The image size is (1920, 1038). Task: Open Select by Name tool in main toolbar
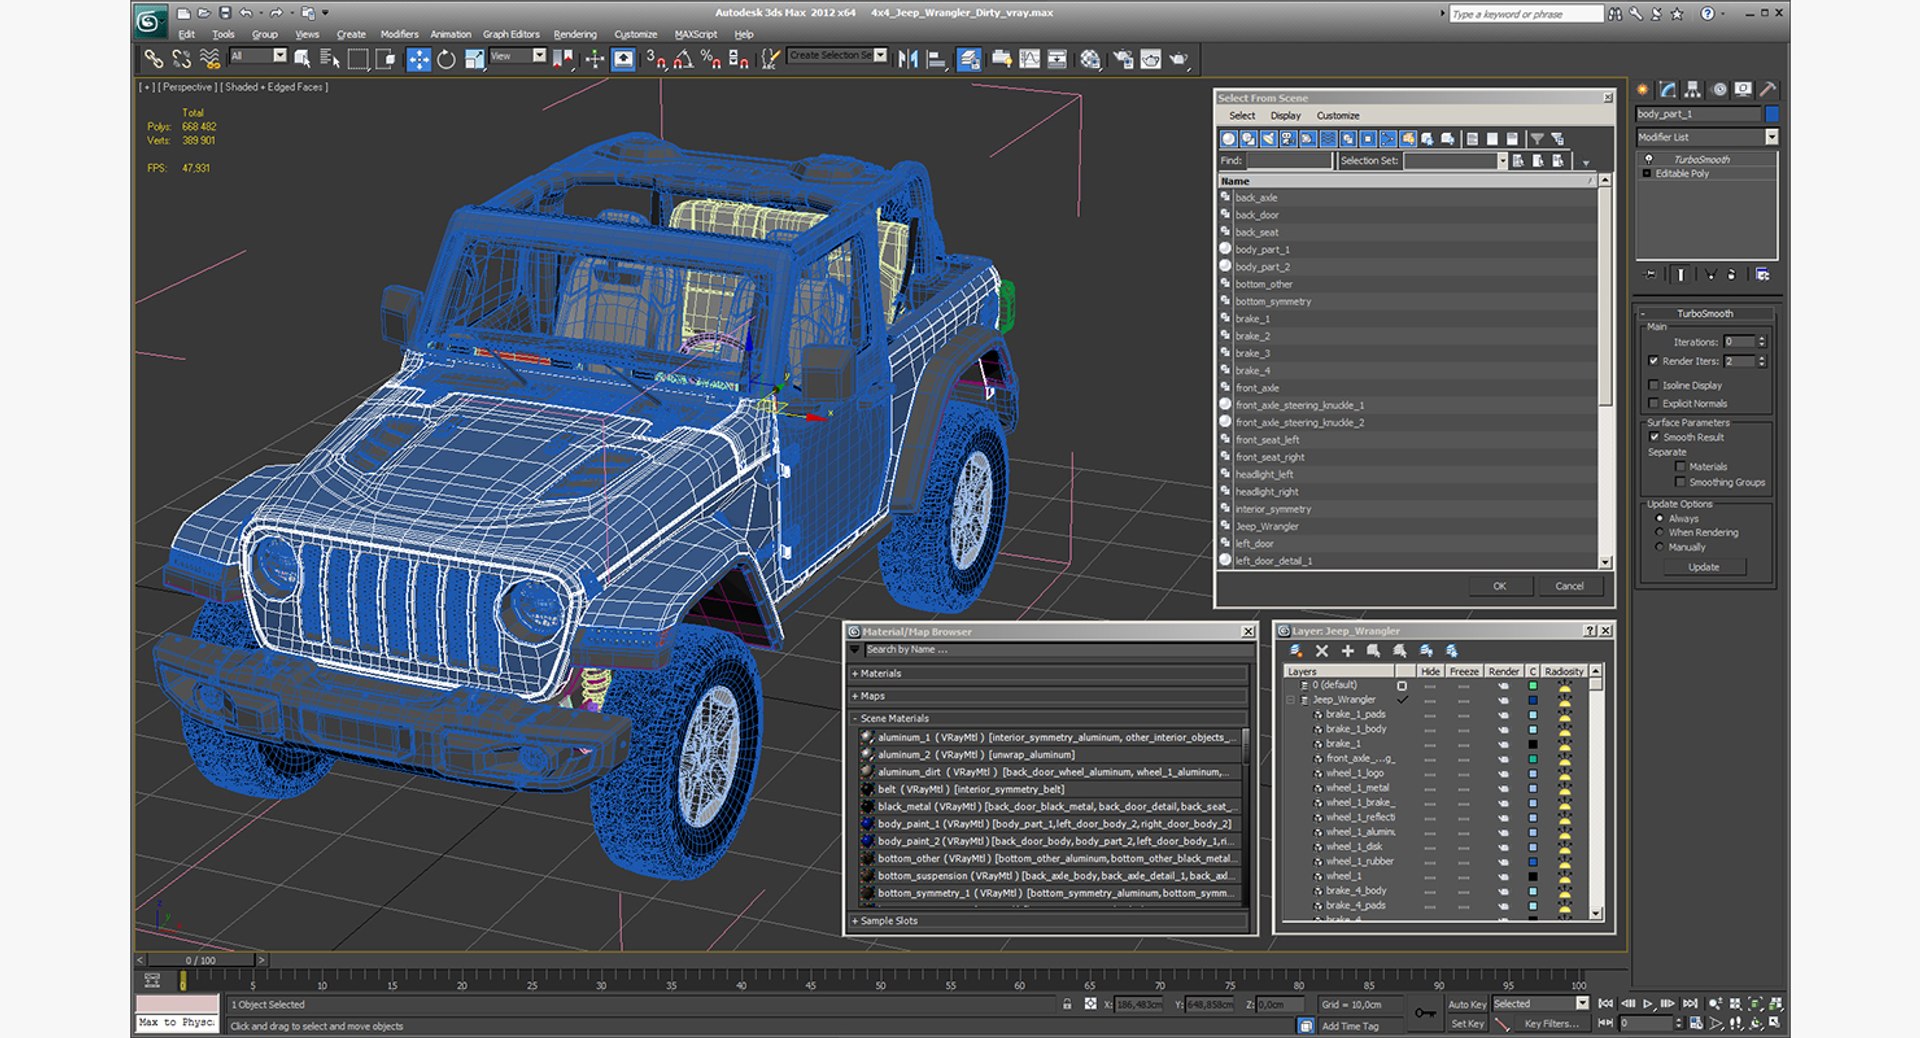point(329,60)
